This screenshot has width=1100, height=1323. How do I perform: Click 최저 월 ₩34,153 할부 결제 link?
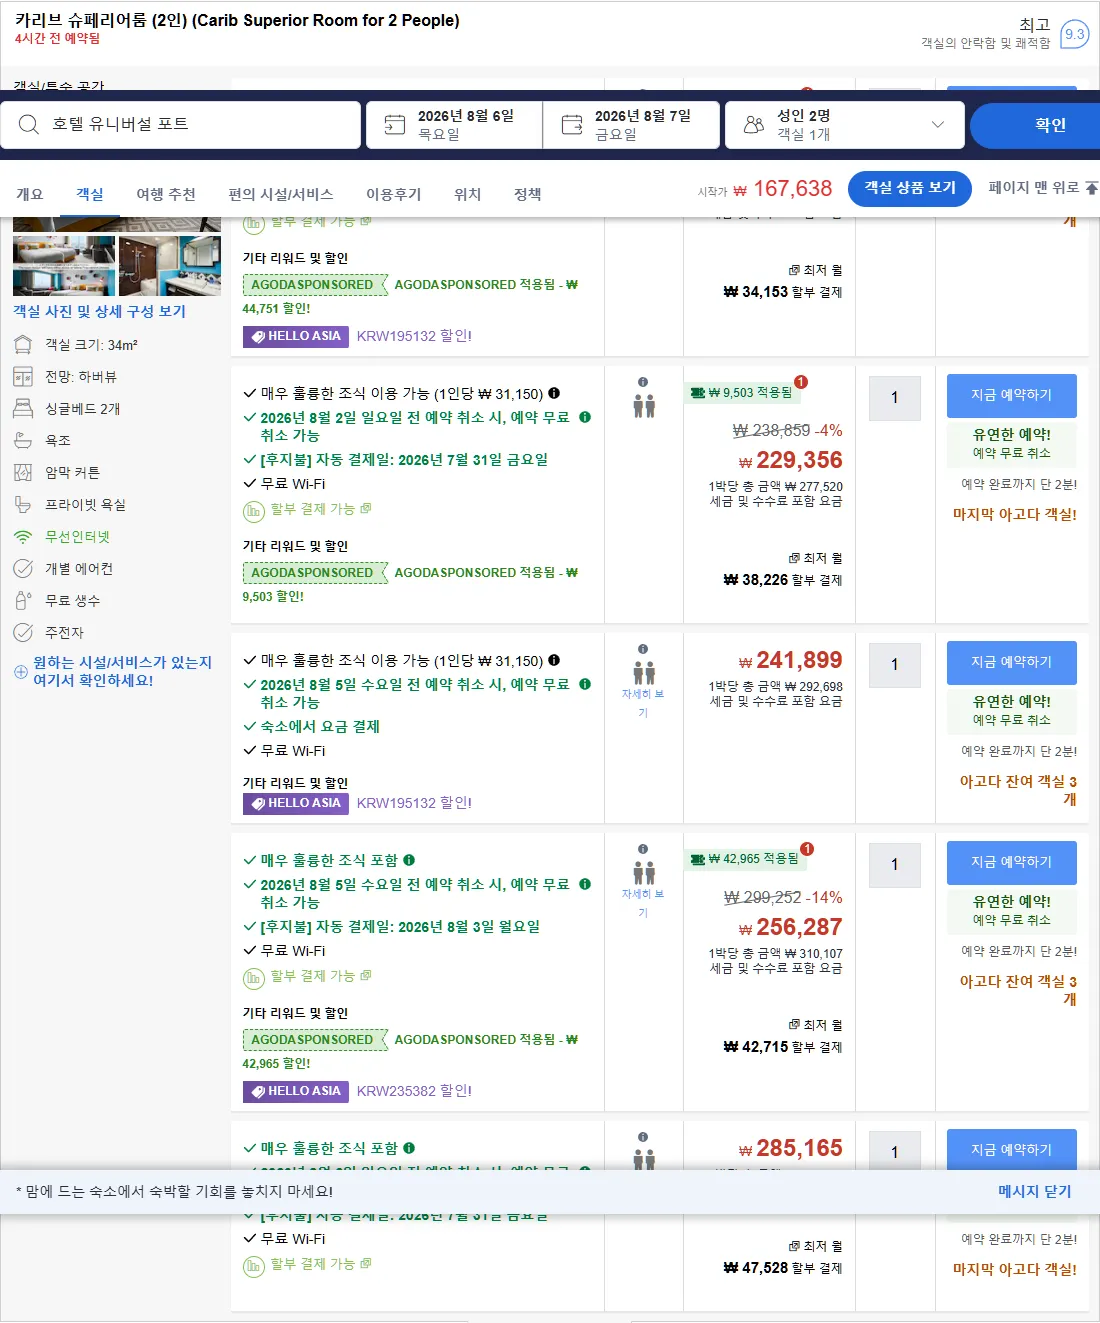coord(783,282)
